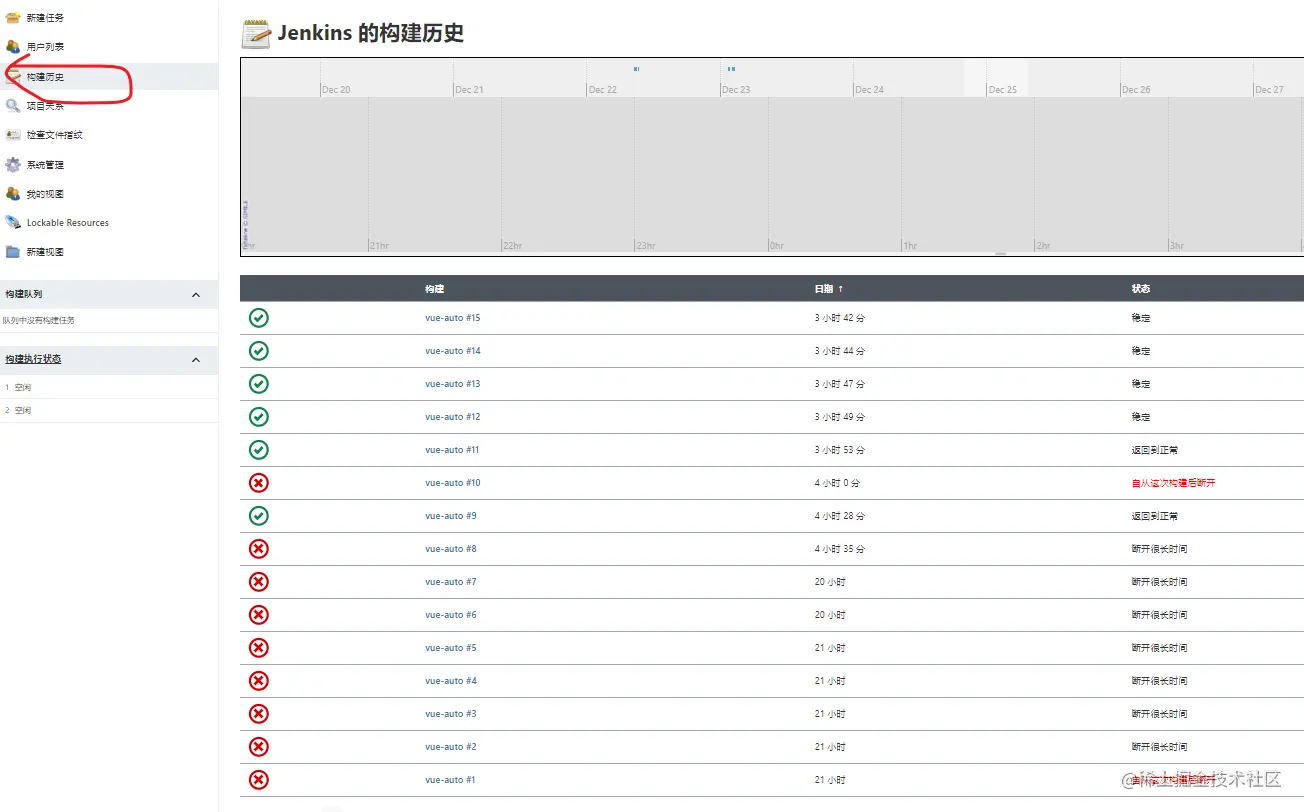Open the vue-auto #3 build link
Viewport: 1304px width, 812px height.
(451, 714)
